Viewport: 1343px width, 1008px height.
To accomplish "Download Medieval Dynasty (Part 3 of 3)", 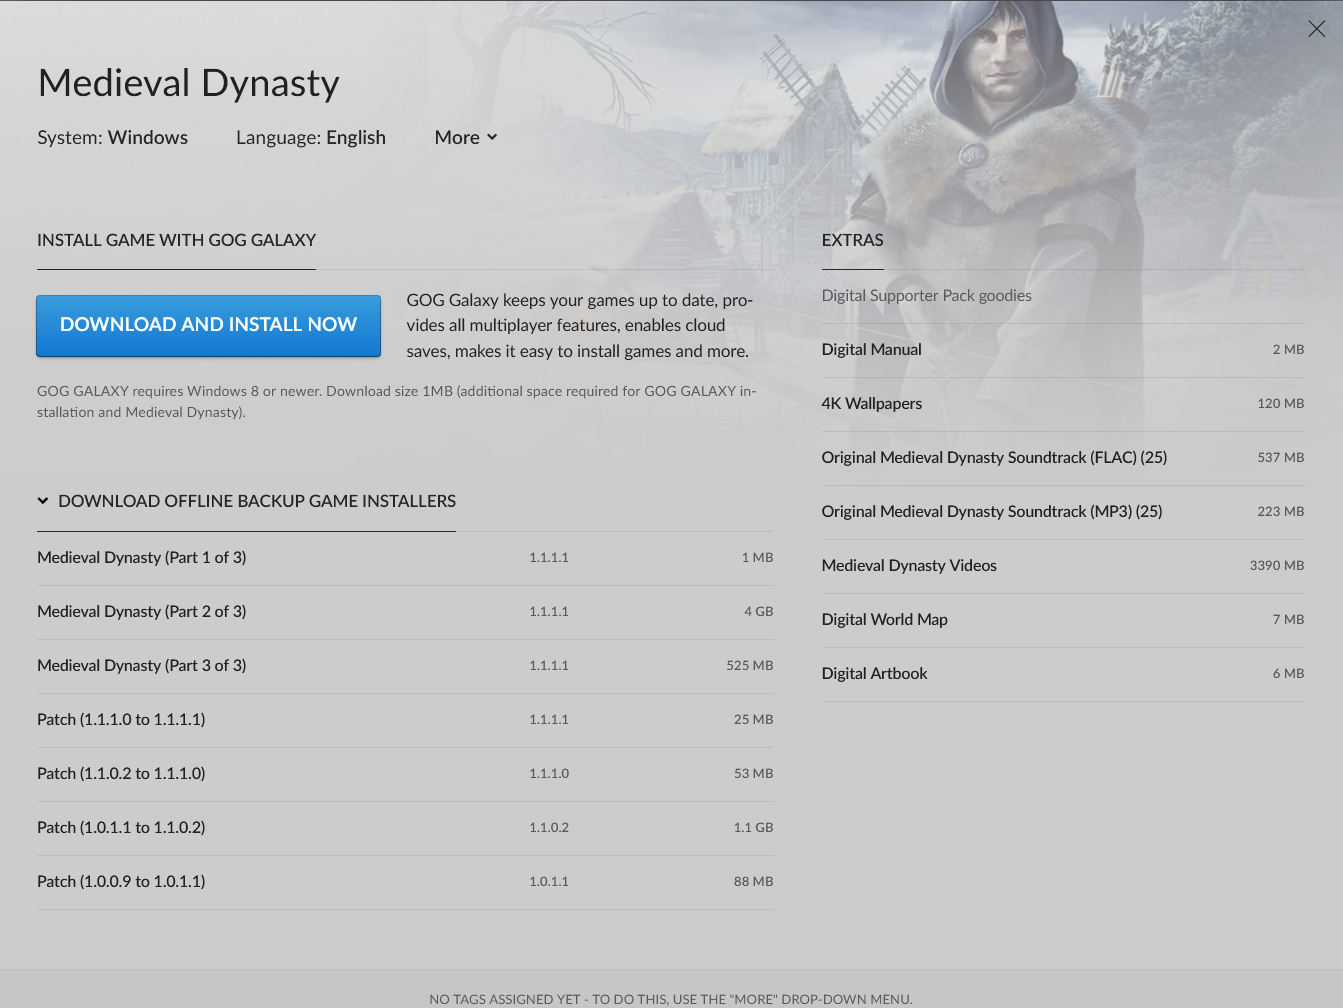I will (x=405, y=666).
